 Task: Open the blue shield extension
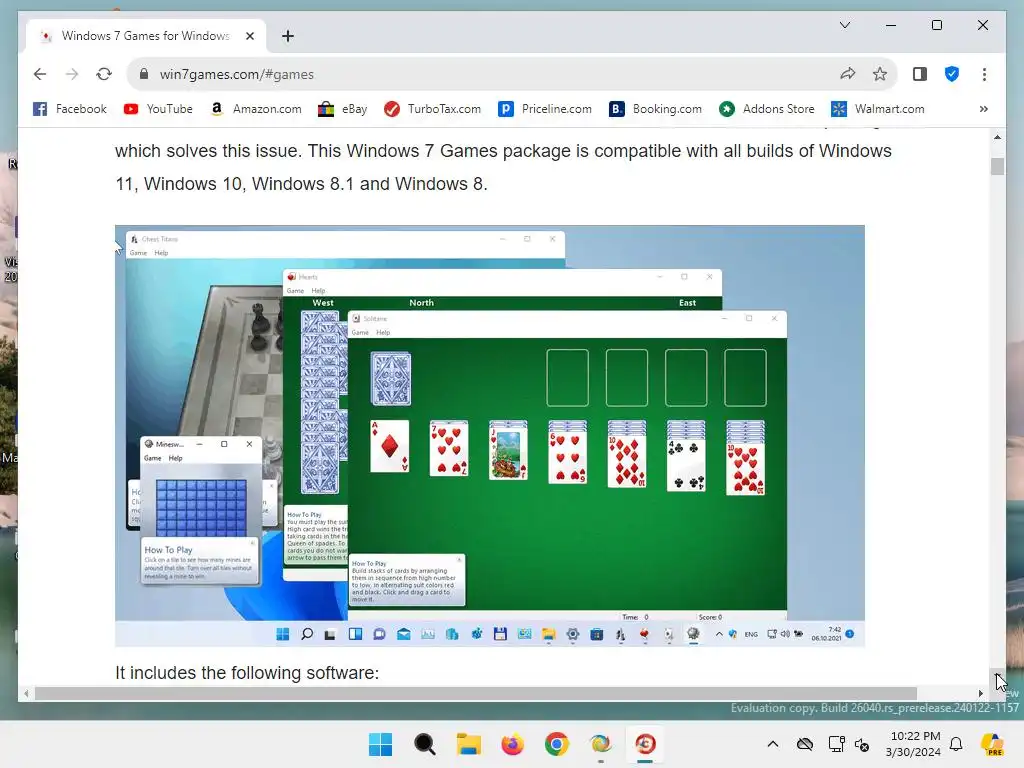tap(952, 74)
